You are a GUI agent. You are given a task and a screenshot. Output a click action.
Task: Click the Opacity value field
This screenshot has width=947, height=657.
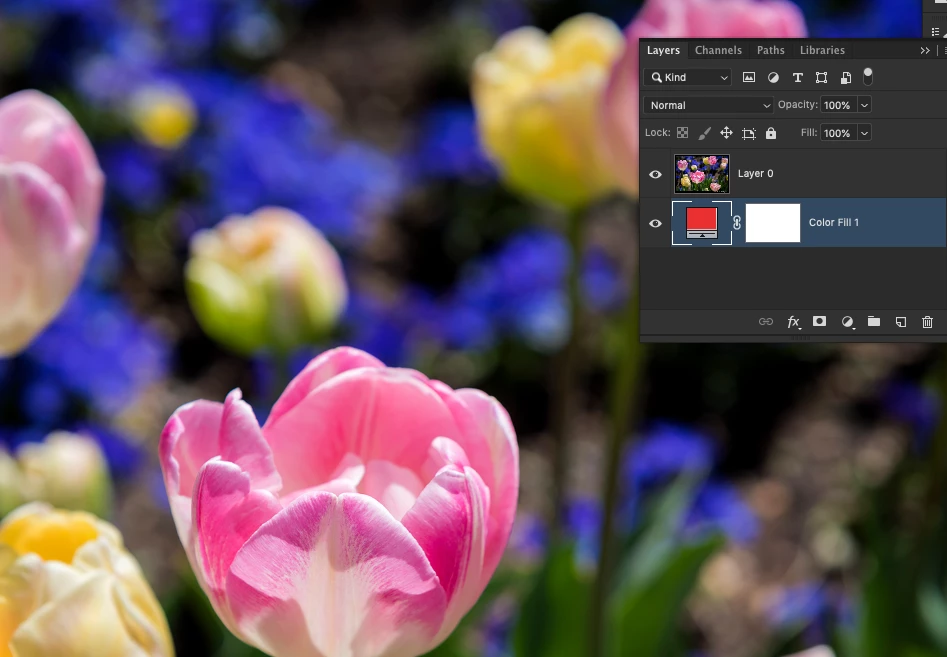click(x=838, y=105)
